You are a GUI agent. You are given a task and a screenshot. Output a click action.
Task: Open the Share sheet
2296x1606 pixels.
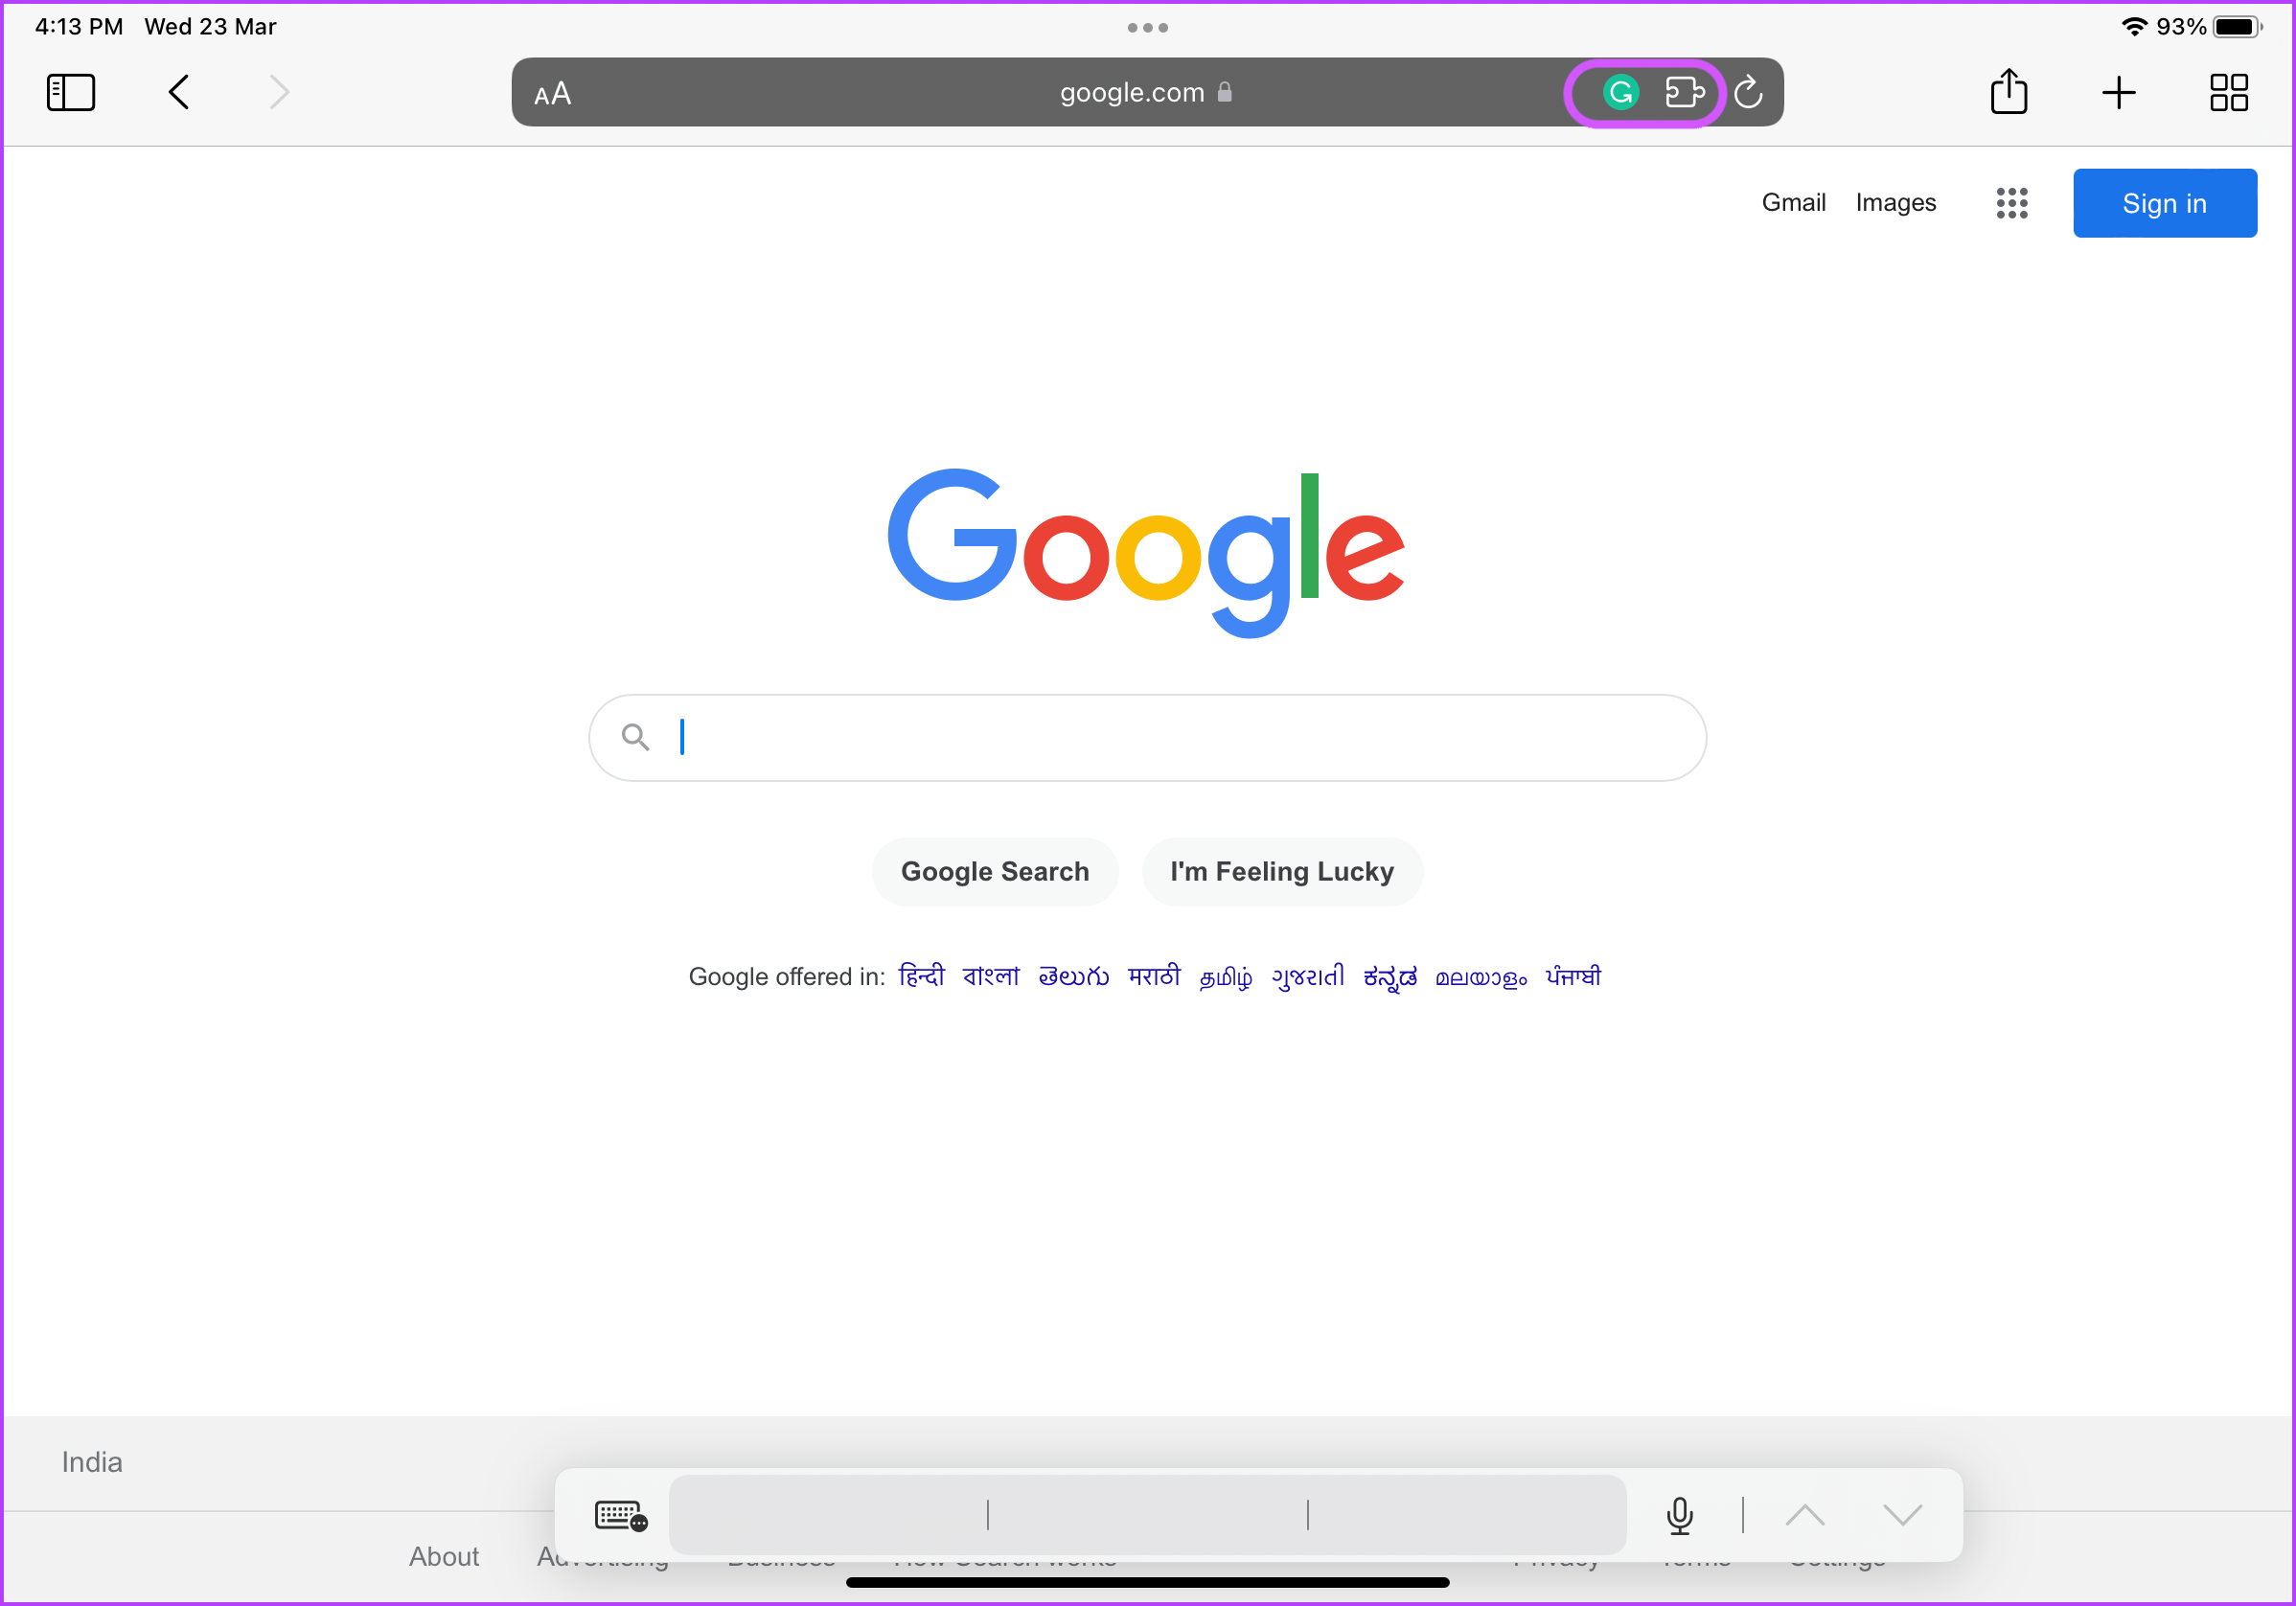(x=2008, y=92)
